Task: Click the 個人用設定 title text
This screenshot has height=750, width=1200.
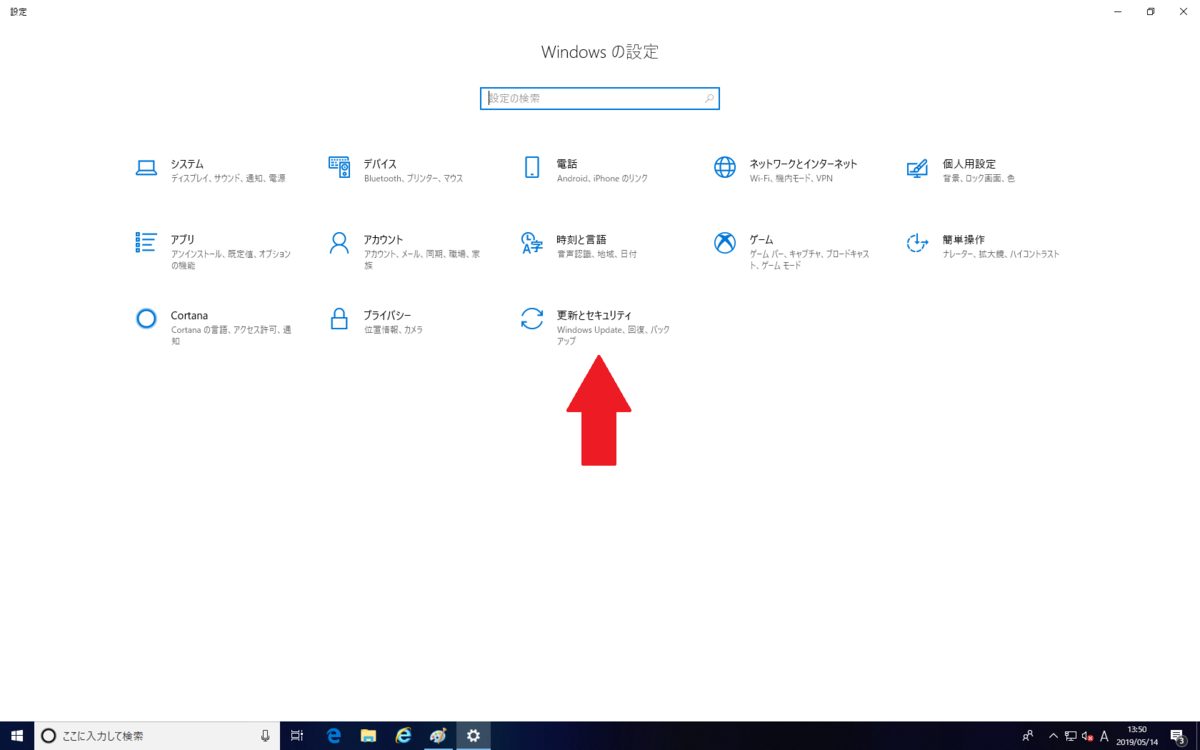Action: tap(968, 164)
